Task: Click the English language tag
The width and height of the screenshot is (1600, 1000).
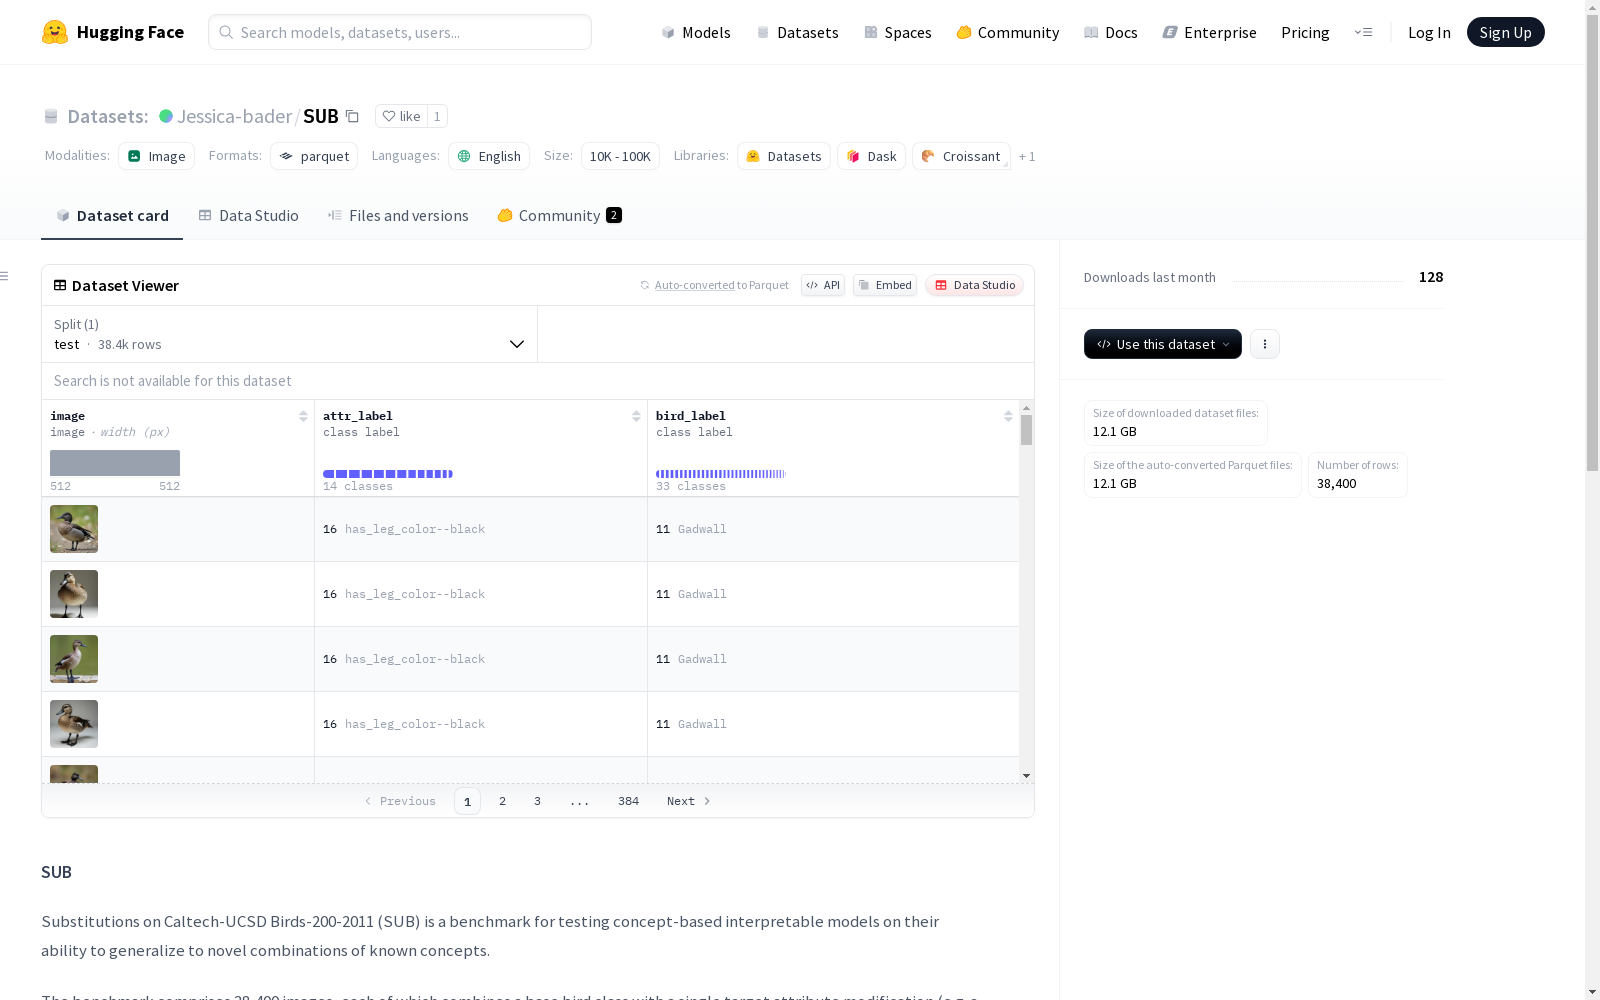Action: click(489, 156)
